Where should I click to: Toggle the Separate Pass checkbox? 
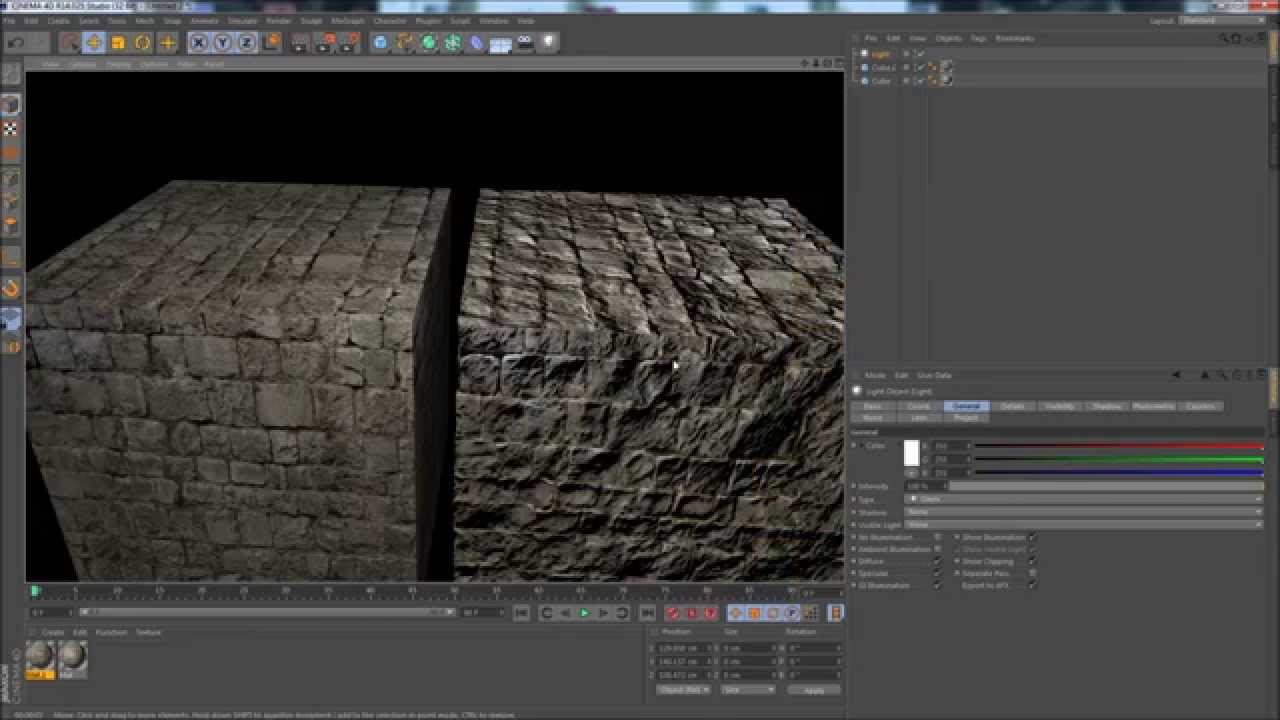click(x=1032, y=573)
